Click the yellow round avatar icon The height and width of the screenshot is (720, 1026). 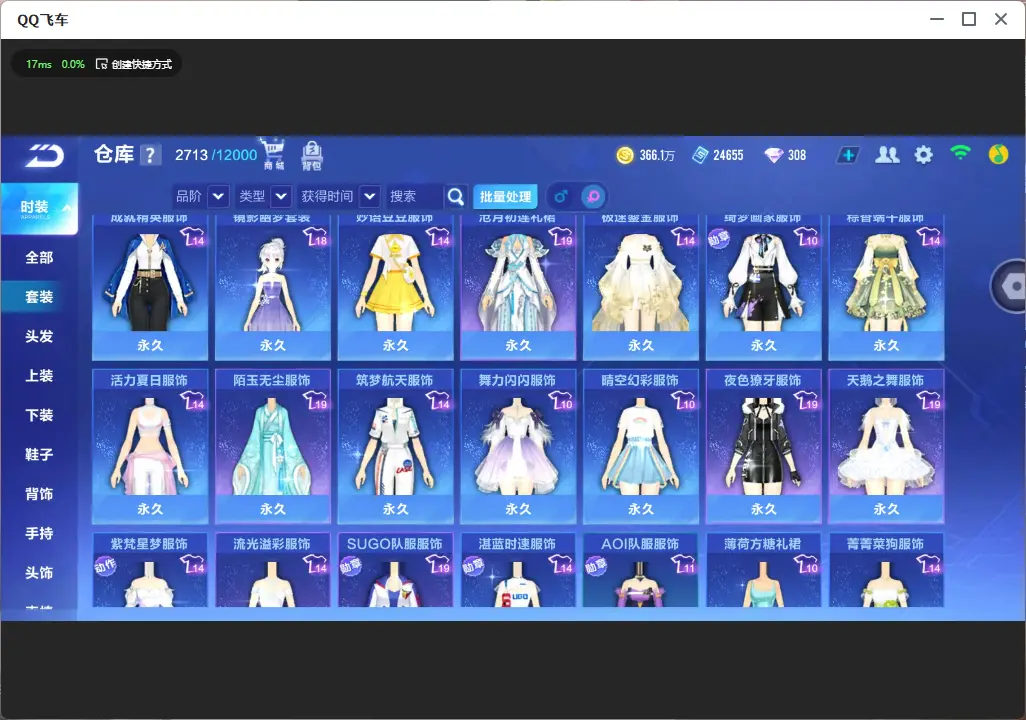click(x=998, y=154)
